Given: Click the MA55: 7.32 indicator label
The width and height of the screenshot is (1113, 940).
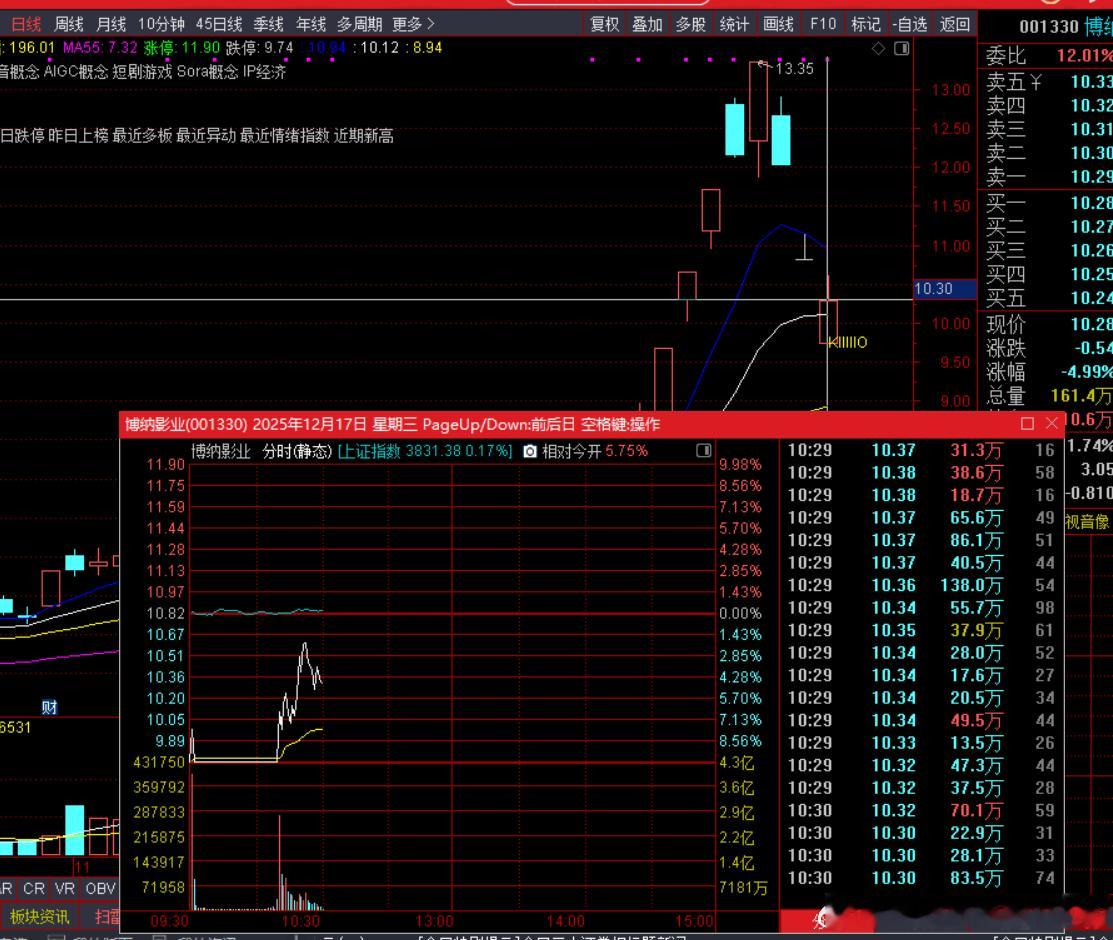Looking at the screenshot, I should (100, 48).
